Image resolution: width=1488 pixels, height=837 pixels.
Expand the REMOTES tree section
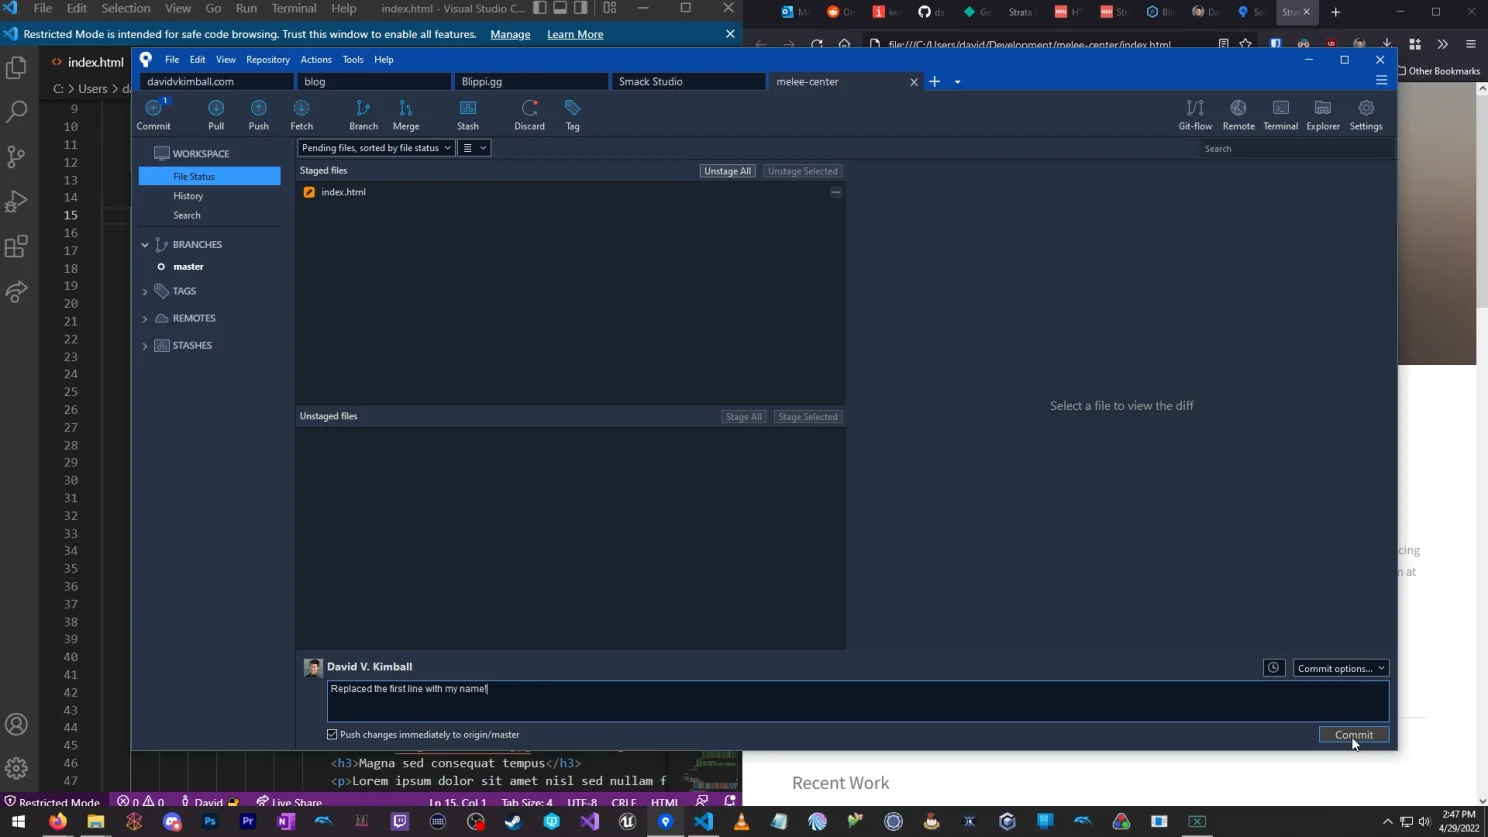(145, 318)
